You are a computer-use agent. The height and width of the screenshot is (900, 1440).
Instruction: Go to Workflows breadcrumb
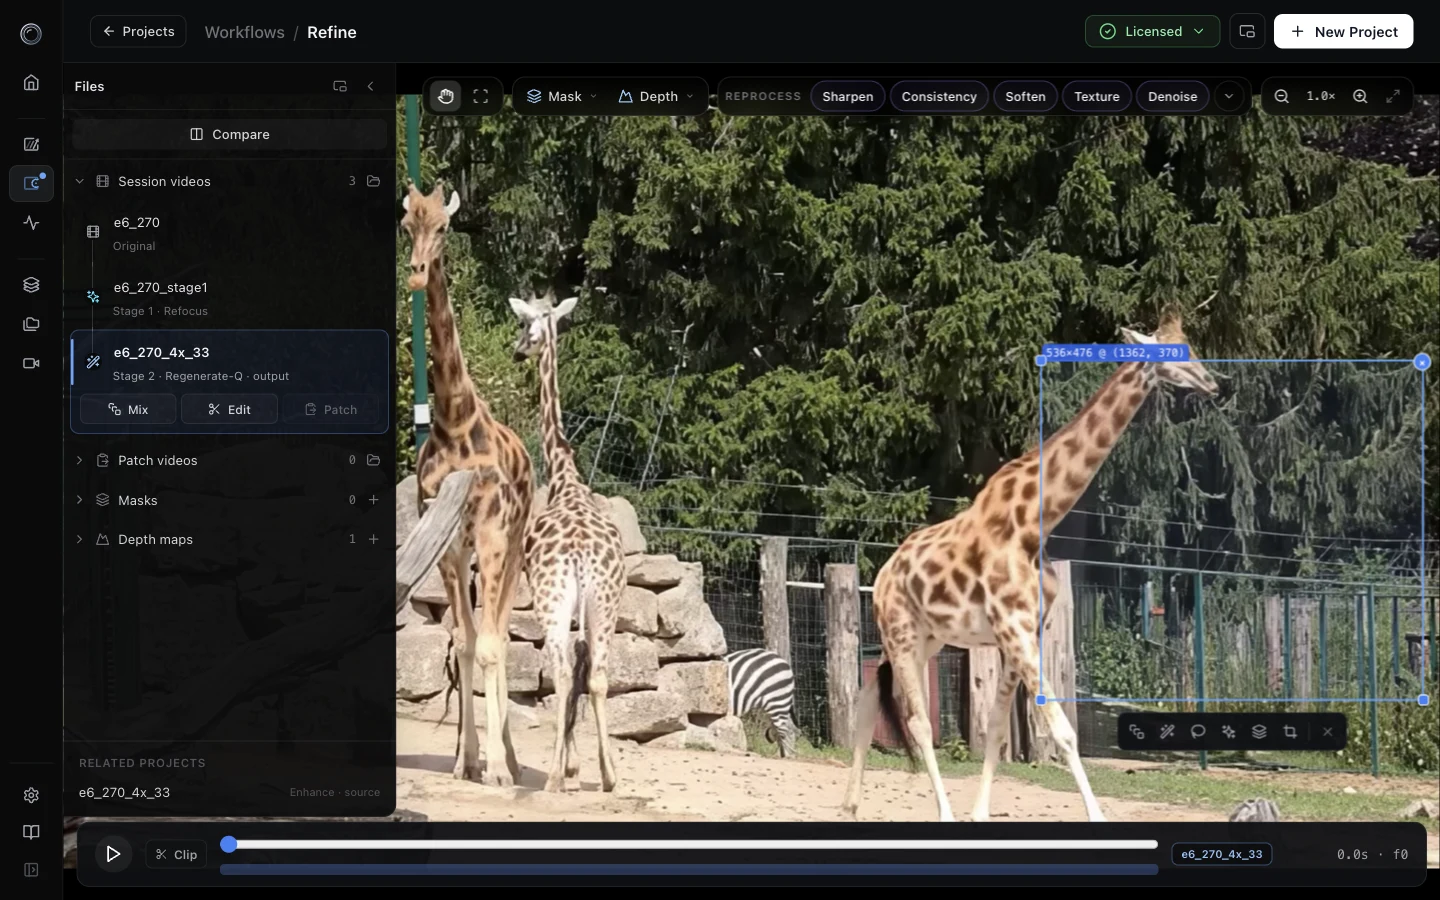pyautogui.click(x=244, y=32)
